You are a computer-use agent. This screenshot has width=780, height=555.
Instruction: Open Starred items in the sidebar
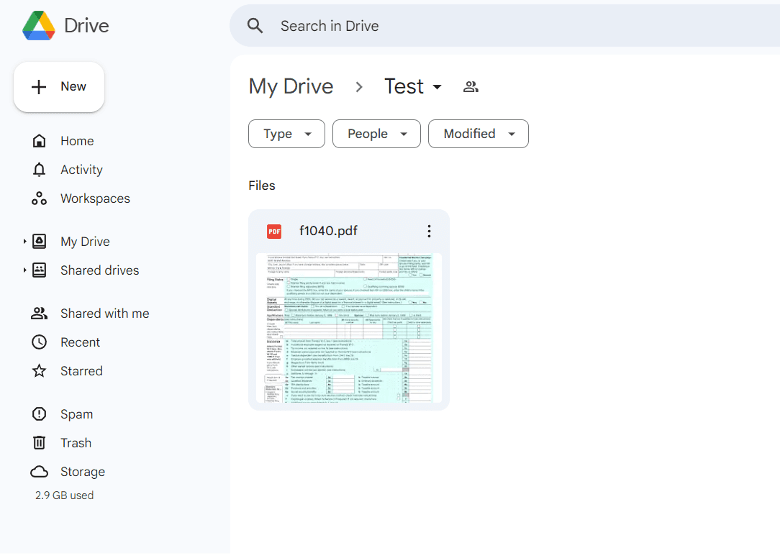pyautogui.click(x=81, y=371)
